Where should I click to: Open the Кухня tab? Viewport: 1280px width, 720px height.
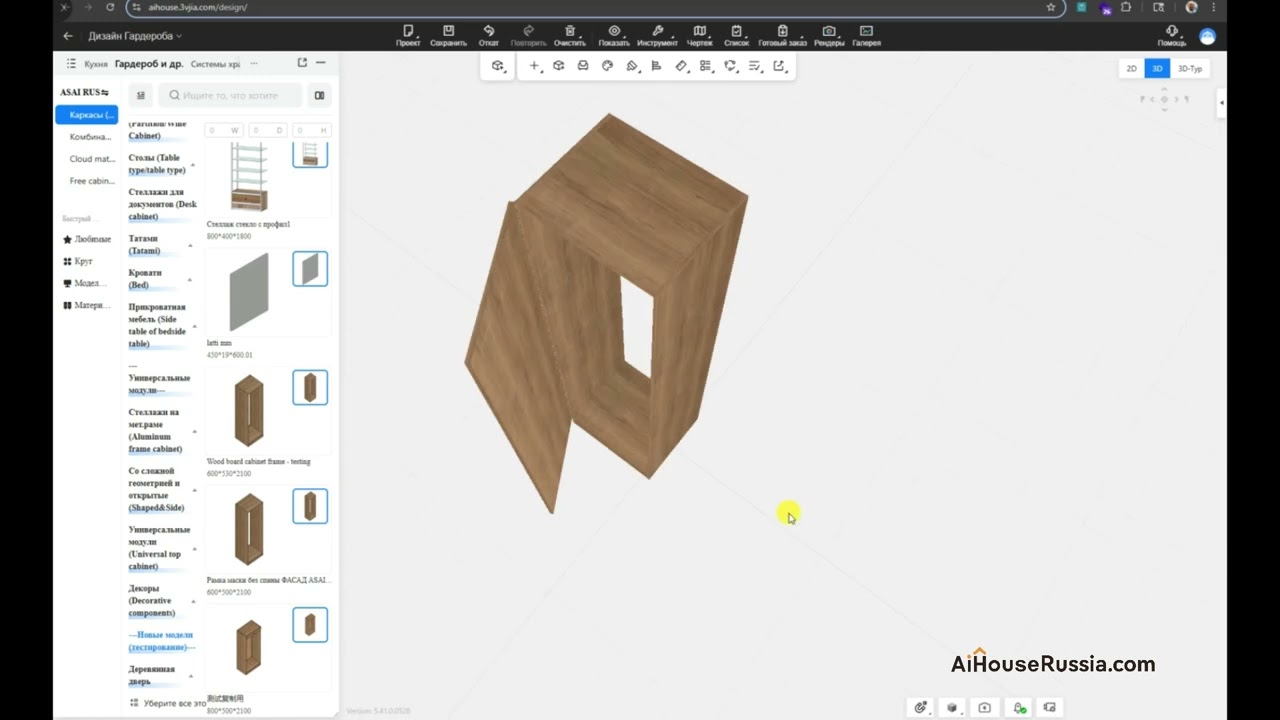[96, 63]
